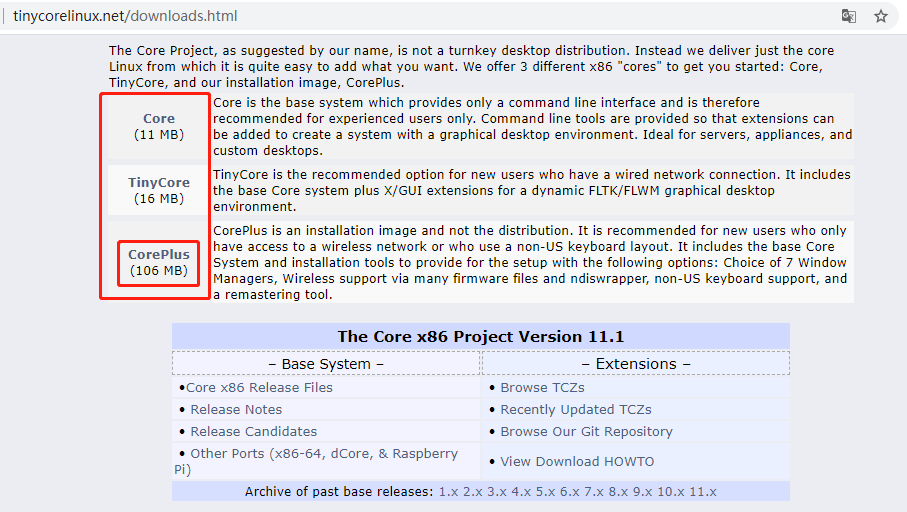
Task: Open the 6.x archive link
Action: pyautogui.click(x=569, y=492)
